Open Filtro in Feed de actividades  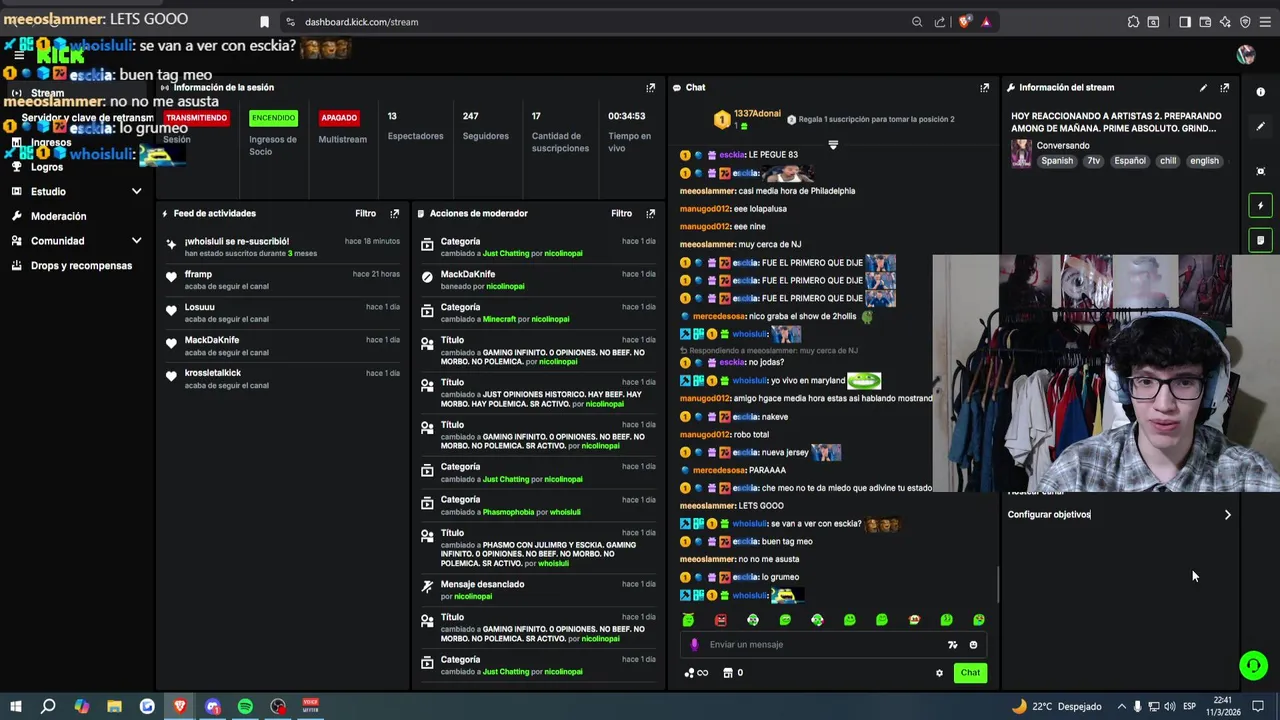365,214
